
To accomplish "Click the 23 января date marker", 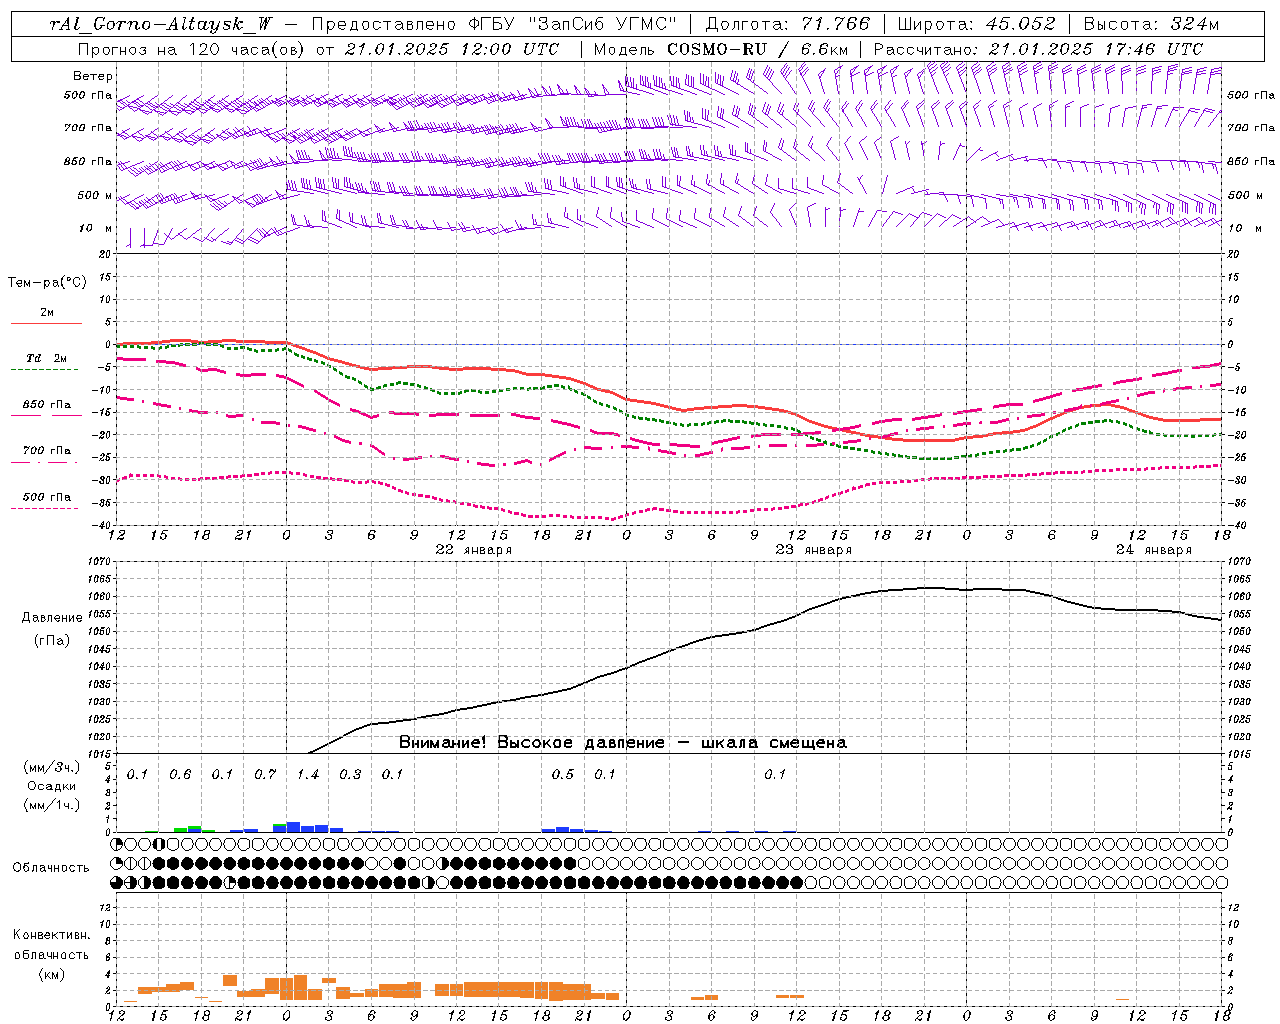I will (x=814, y=550).
